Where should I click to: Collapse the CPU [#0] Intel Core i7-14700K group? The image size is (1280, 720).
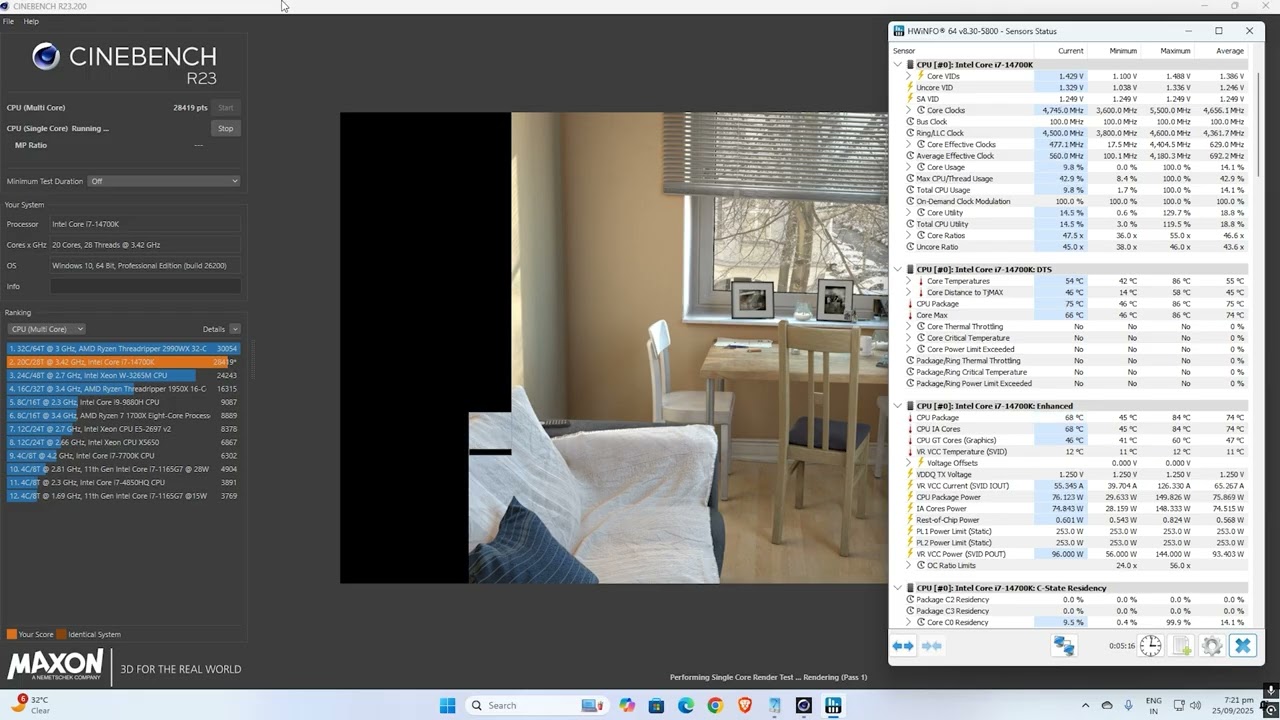[x=898, y=65]
